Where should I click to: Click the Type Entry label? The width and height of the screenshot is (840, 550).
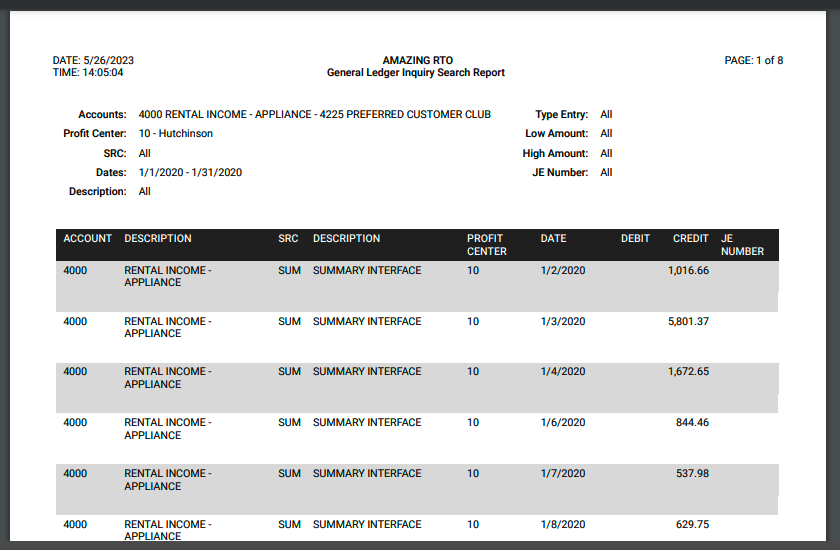[561, 115]
